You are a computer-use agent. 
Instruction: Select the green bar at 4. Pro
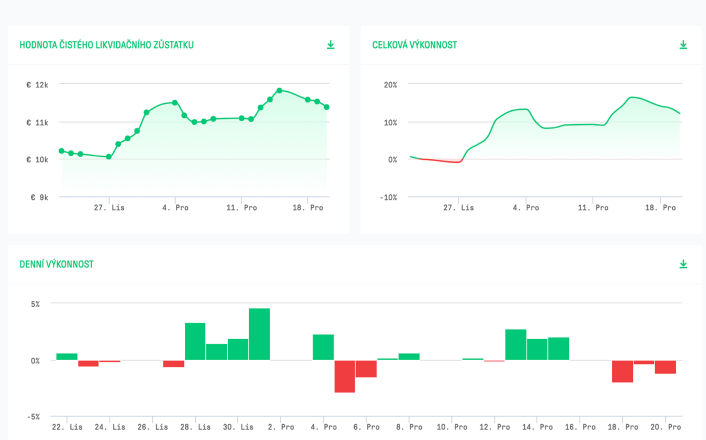tap(323, 347)
